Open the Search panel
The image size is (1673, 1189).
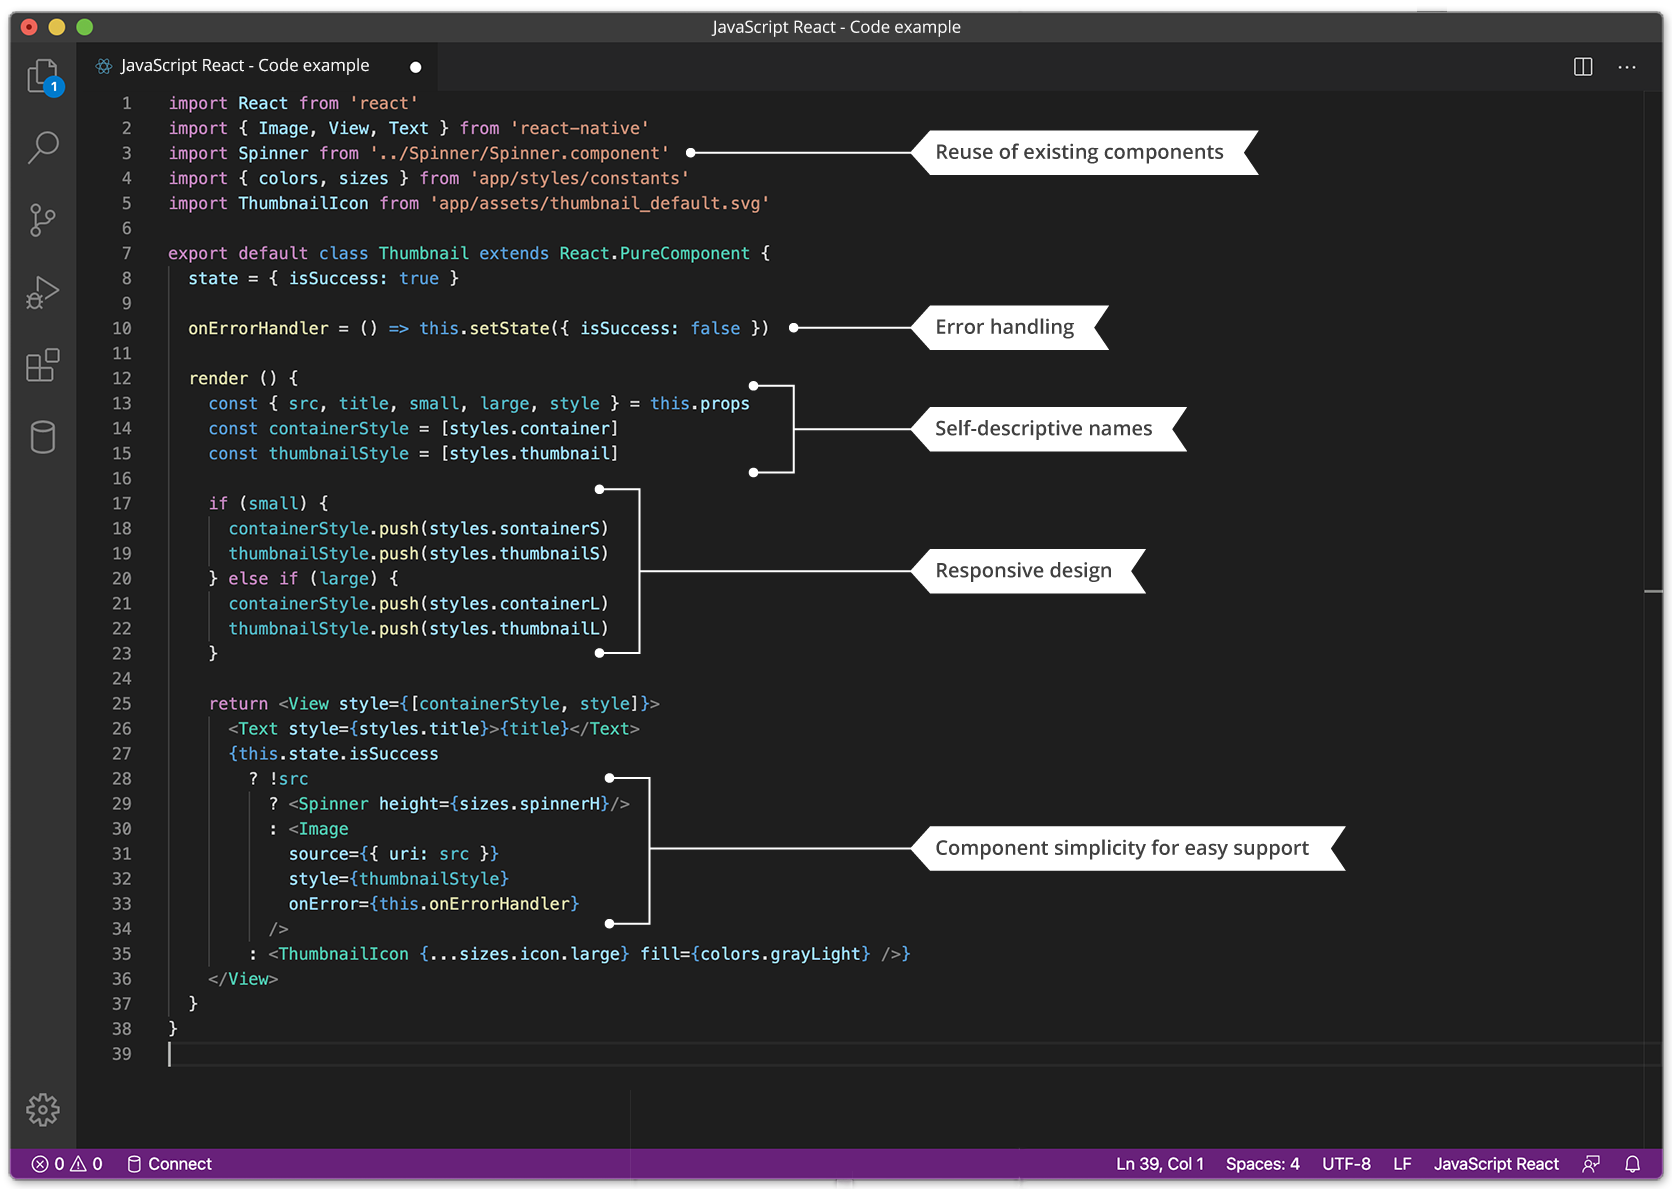[x=43, y=147]
